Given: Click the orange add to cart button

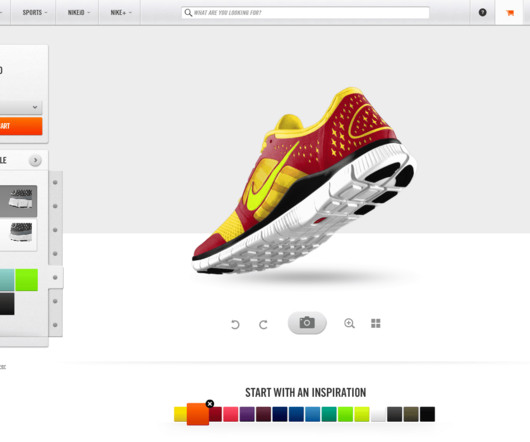Looking at the screenshot, I should point(21,126).
